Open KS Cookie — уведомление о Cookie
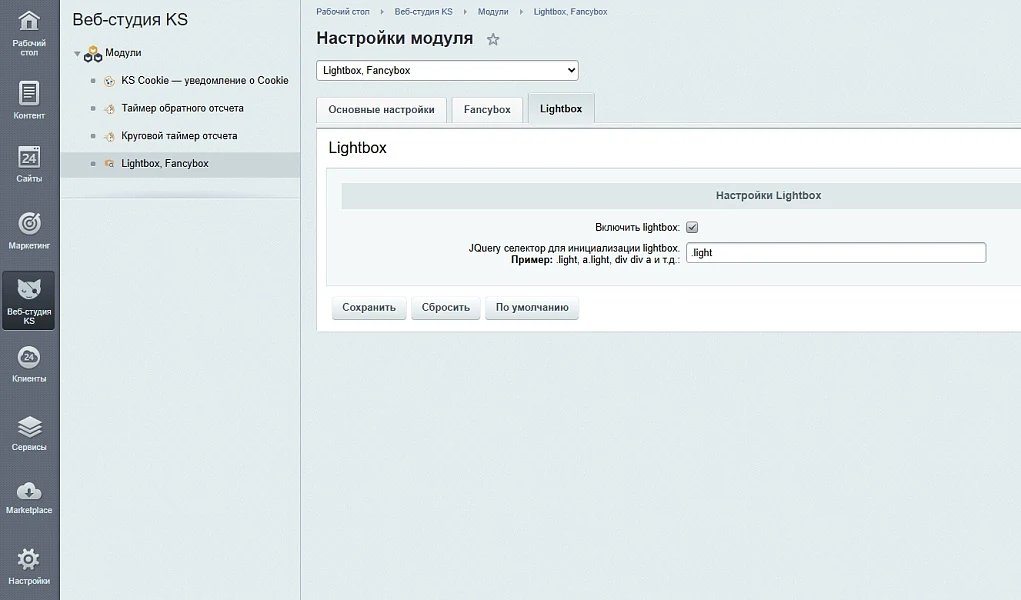The image size is (1021, 600). click(x=204, y=80)
